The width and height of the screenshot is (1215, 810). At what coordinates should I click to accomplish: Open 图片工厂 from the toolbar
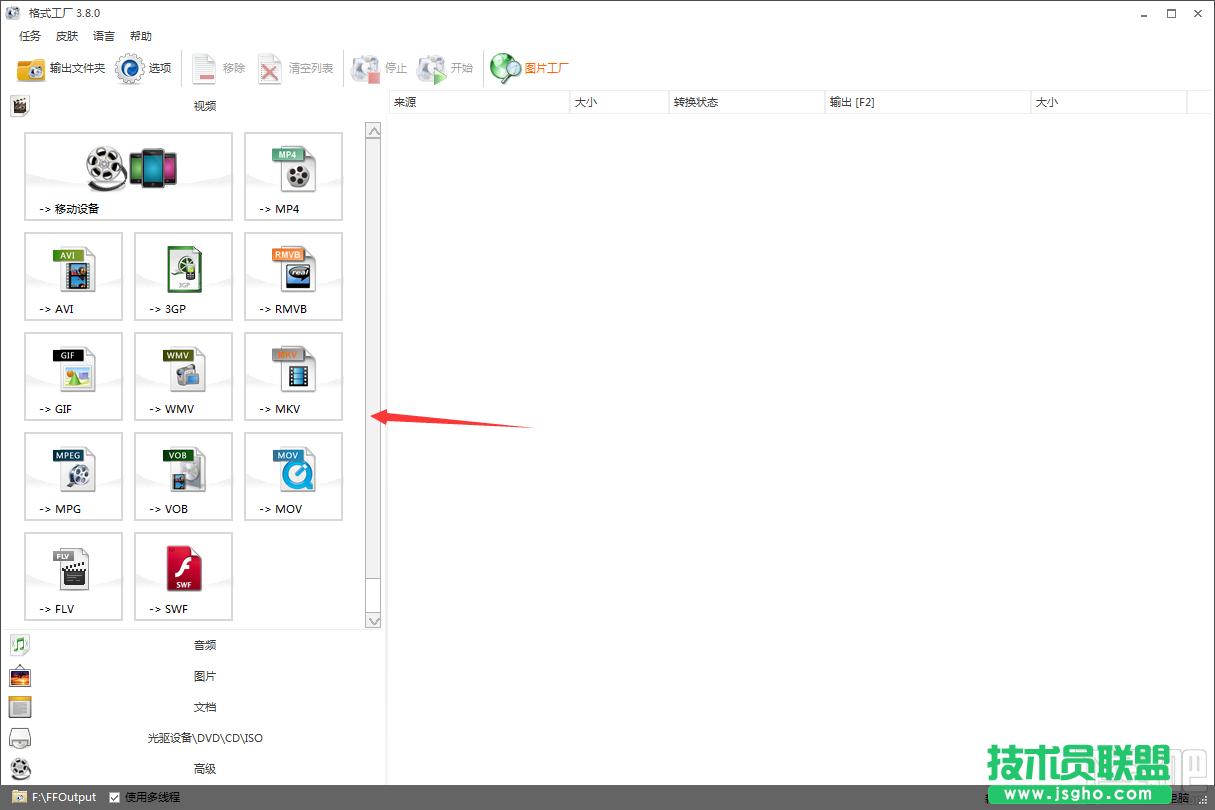point(530,68)
